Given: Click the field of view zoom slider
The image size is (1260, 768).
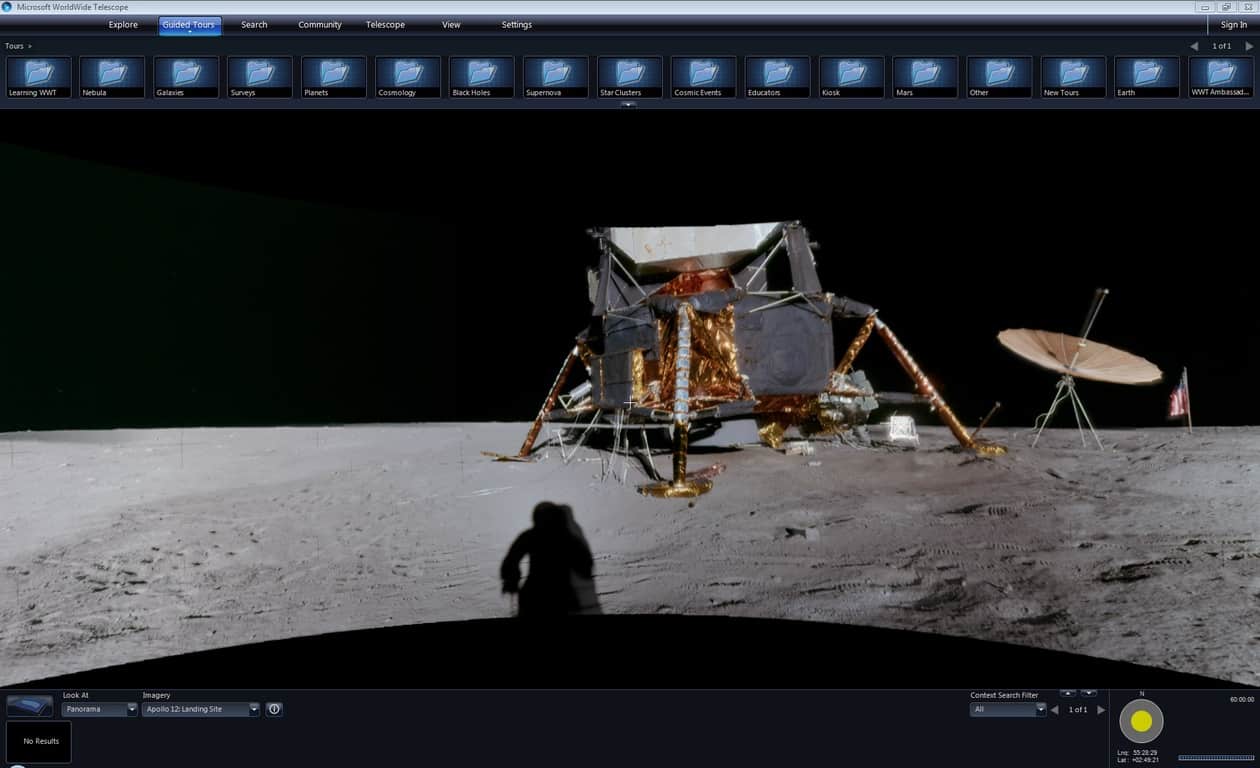Looking at the screenshot, I should point(1215,757).
